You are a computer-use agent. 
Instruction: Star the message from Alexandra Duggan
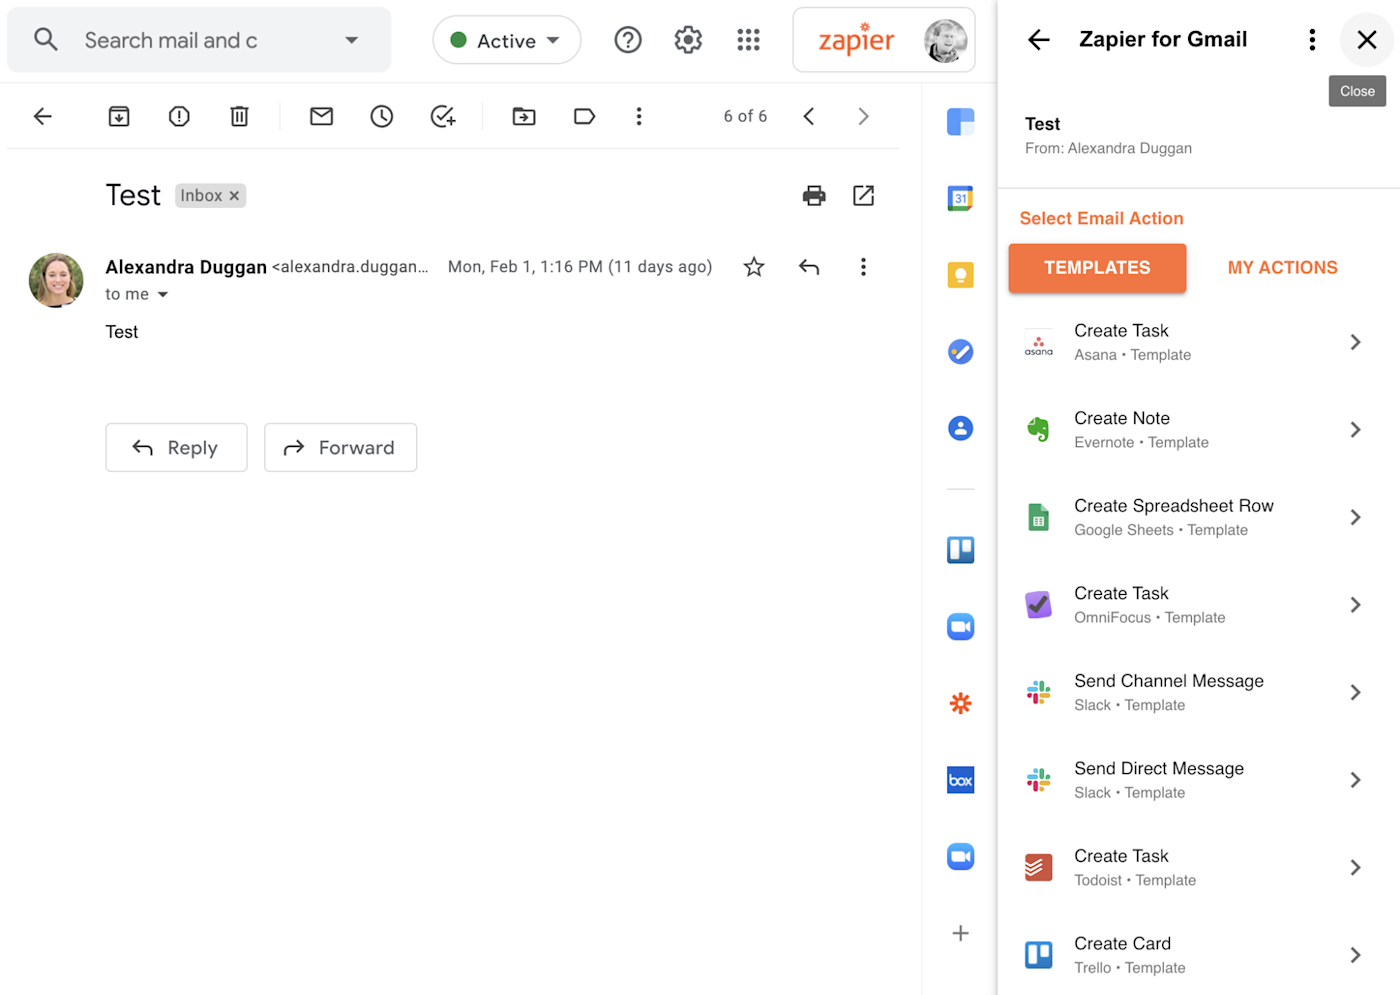pyautogui.click(x=754, y=267)
